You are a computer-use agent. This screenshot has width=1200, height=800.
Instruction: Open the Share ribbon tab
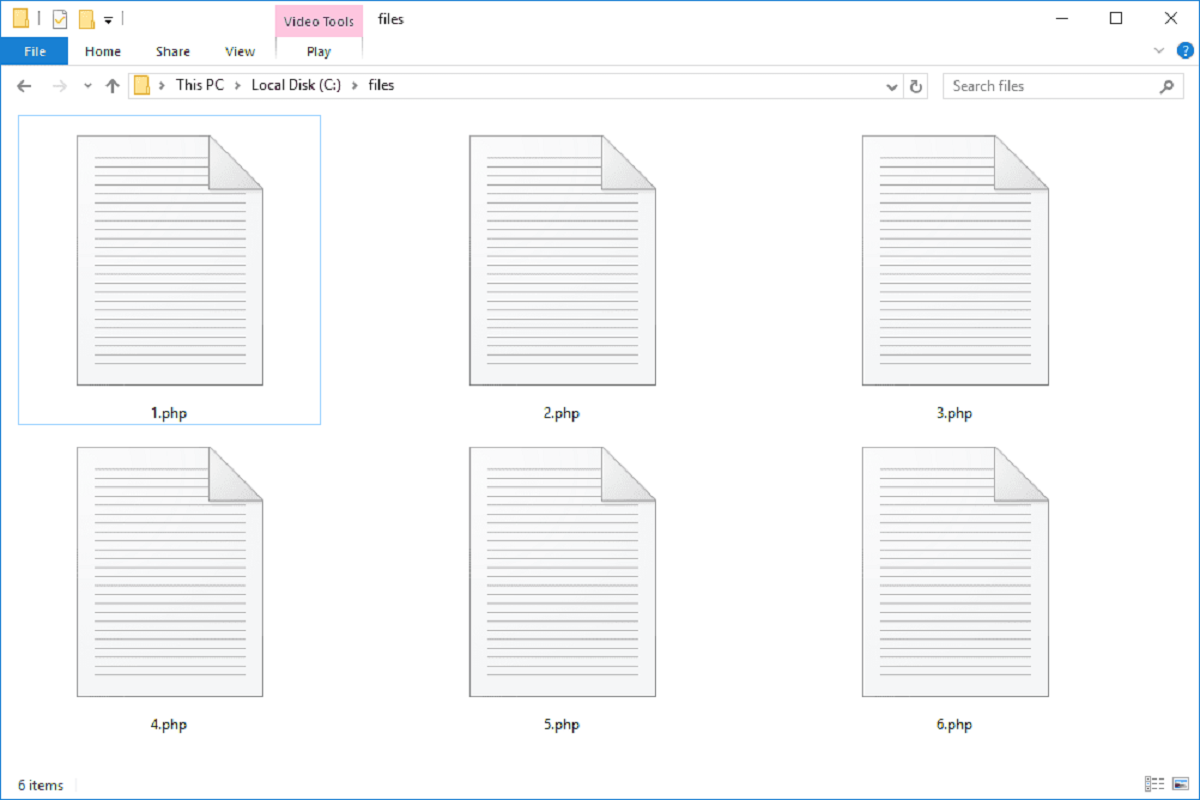pos(173,51)
